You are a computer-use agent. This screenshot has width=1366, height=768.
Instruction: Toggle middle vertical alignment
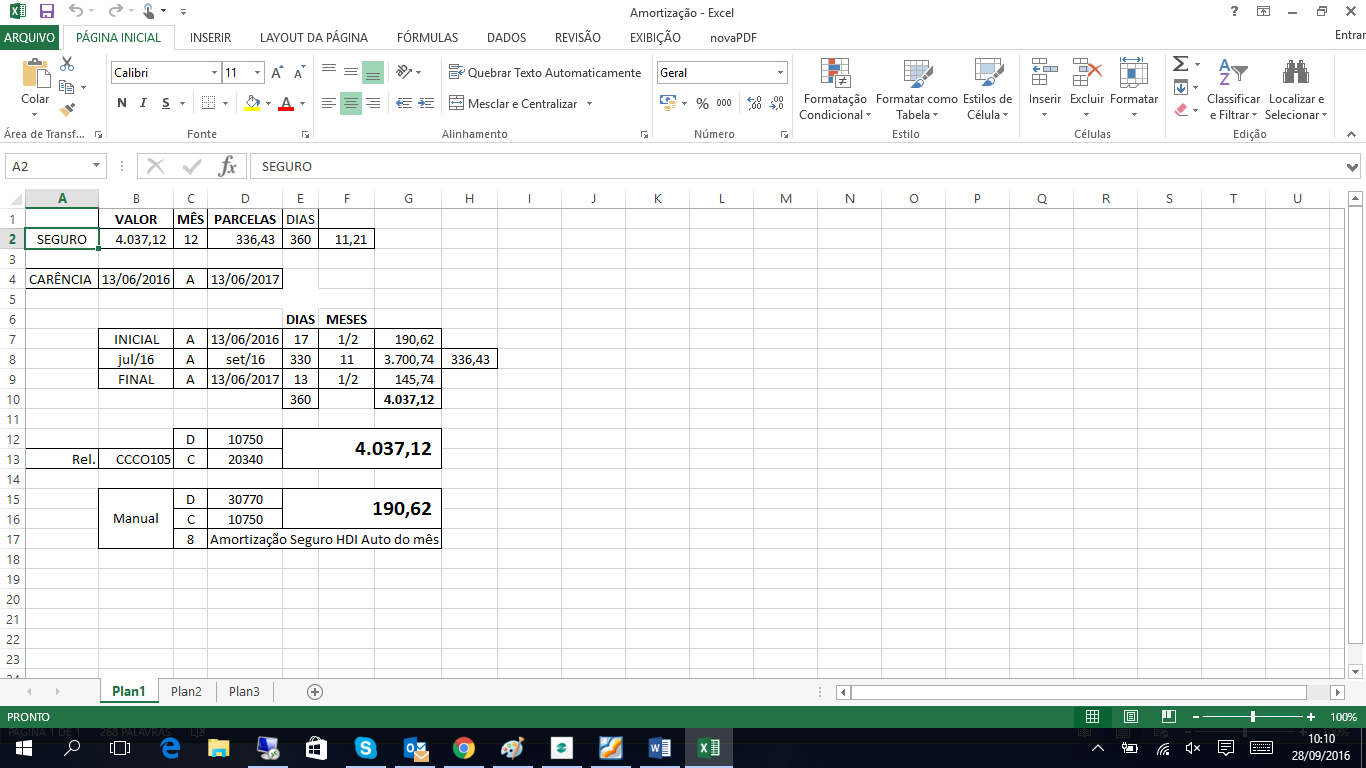351,72
